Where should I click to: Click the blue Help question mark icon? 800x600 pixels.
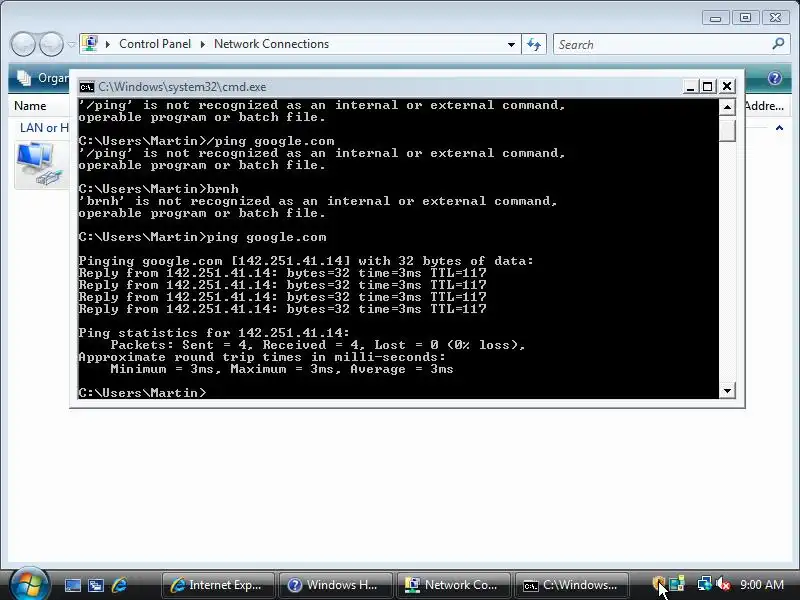click(774, 78)
